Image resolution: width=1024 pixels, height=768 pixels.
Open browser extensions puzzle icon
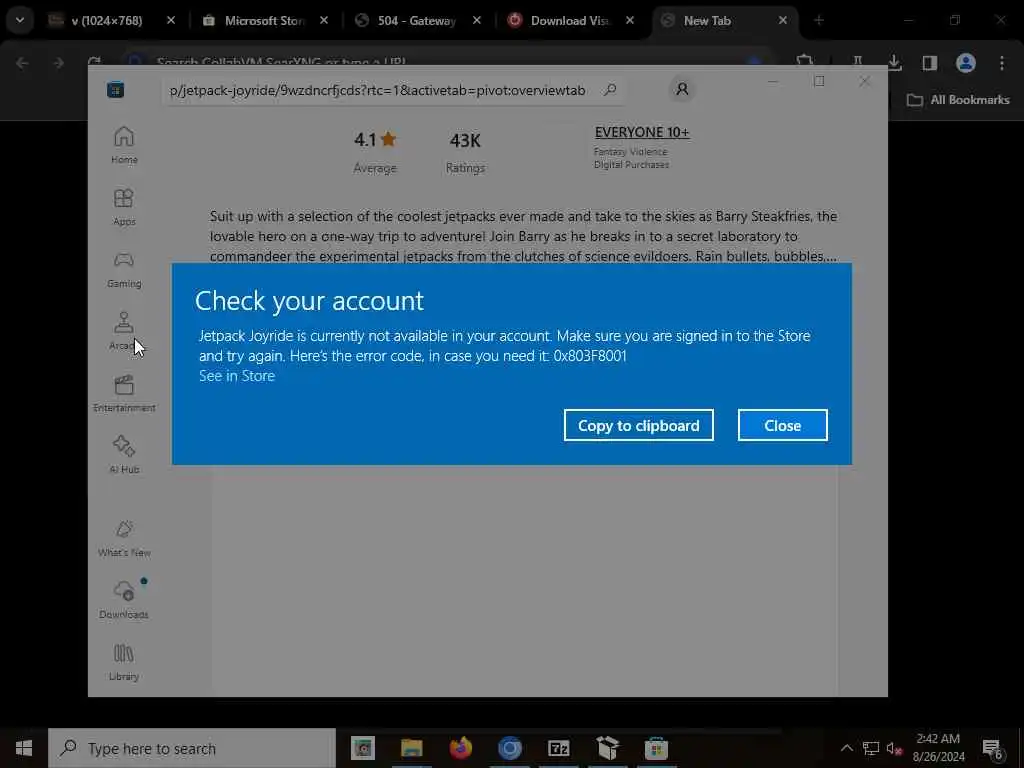805,61
